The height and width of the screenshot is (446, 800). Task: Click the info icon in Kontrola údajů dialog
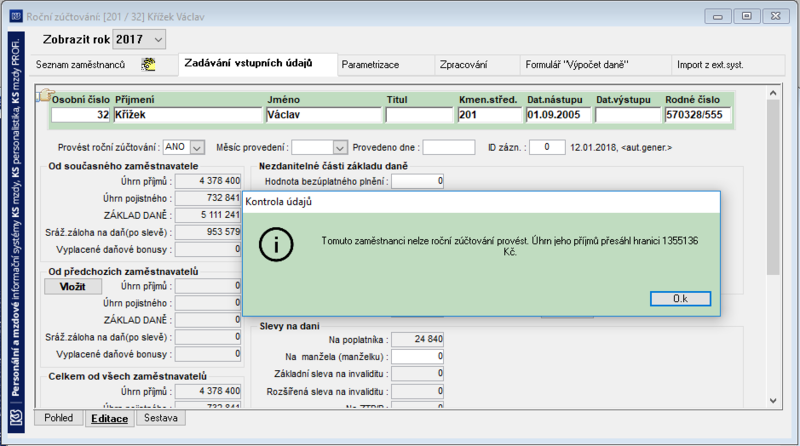276,245
